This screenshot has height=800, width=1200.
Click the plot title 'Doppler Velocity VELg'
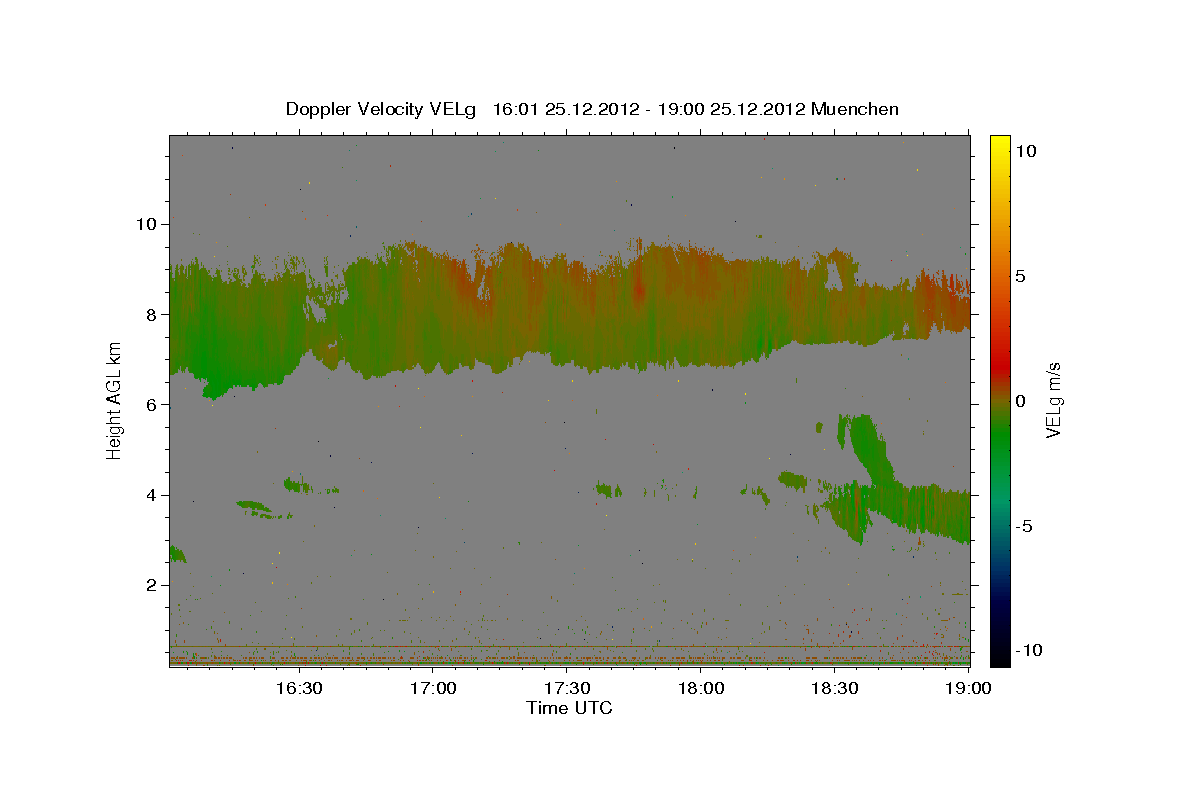click(x=382, y=109)
